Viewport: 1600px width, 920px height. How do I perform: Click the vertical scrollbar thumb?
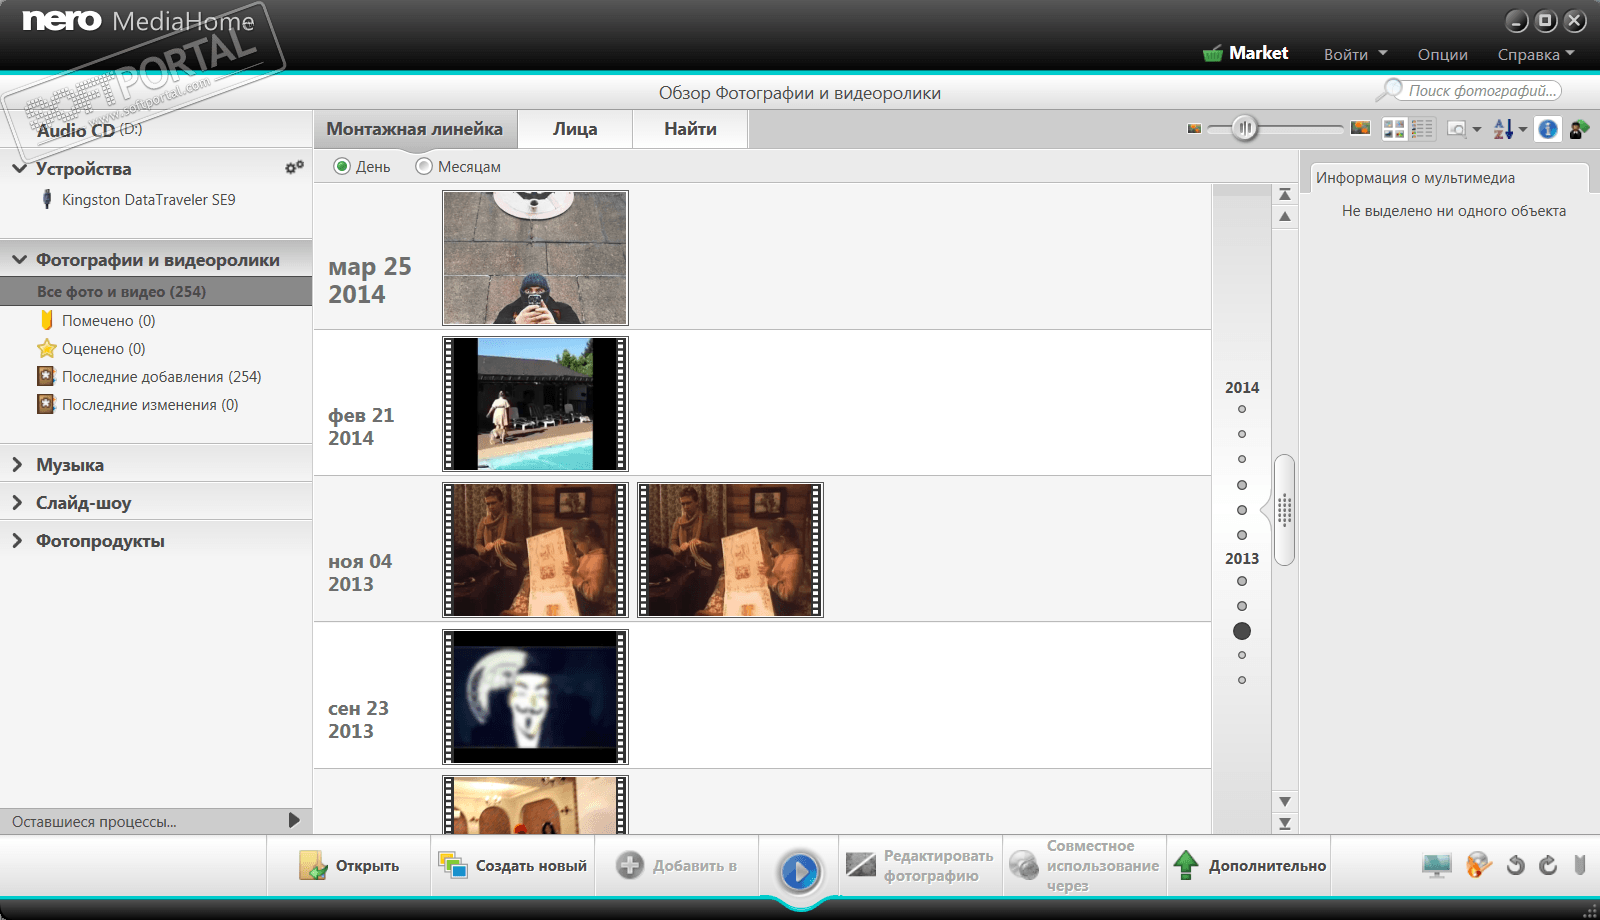pyautogui.click(x=1285, y=510)
